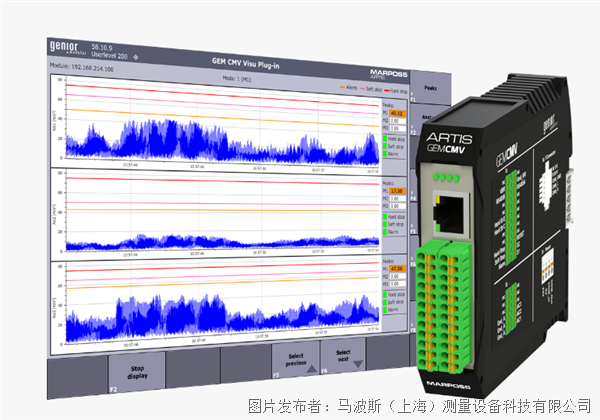Click the red Hard stop legend marker
This screenshot has width=600, height=420.
[388, 89]
